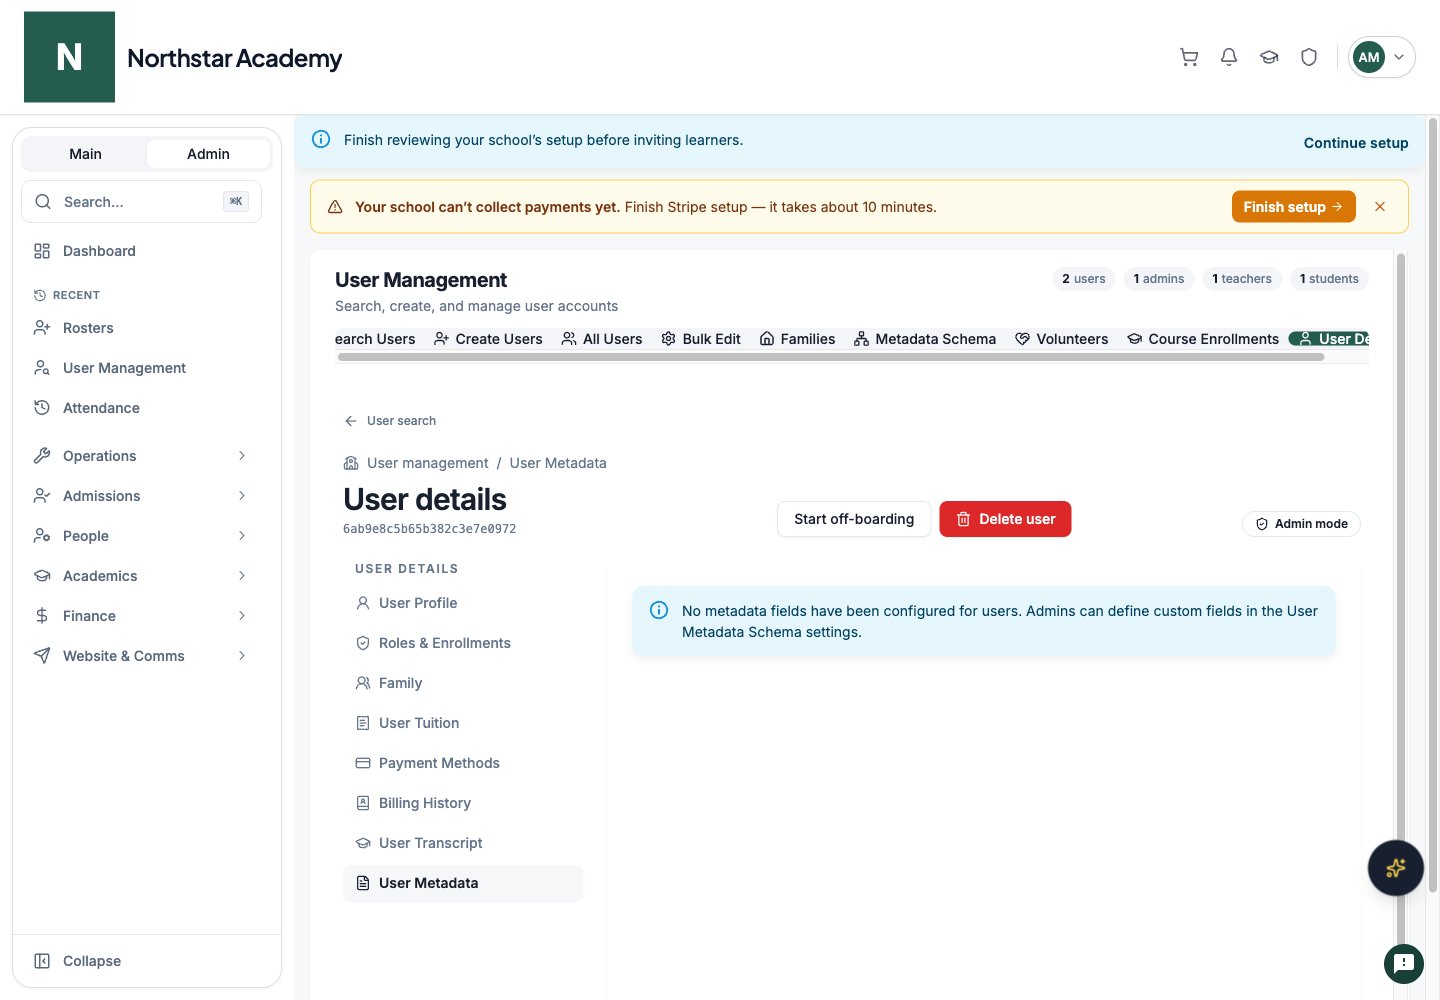
Task: Click the graduation cap icon in header
Action: click(1269, 57)
